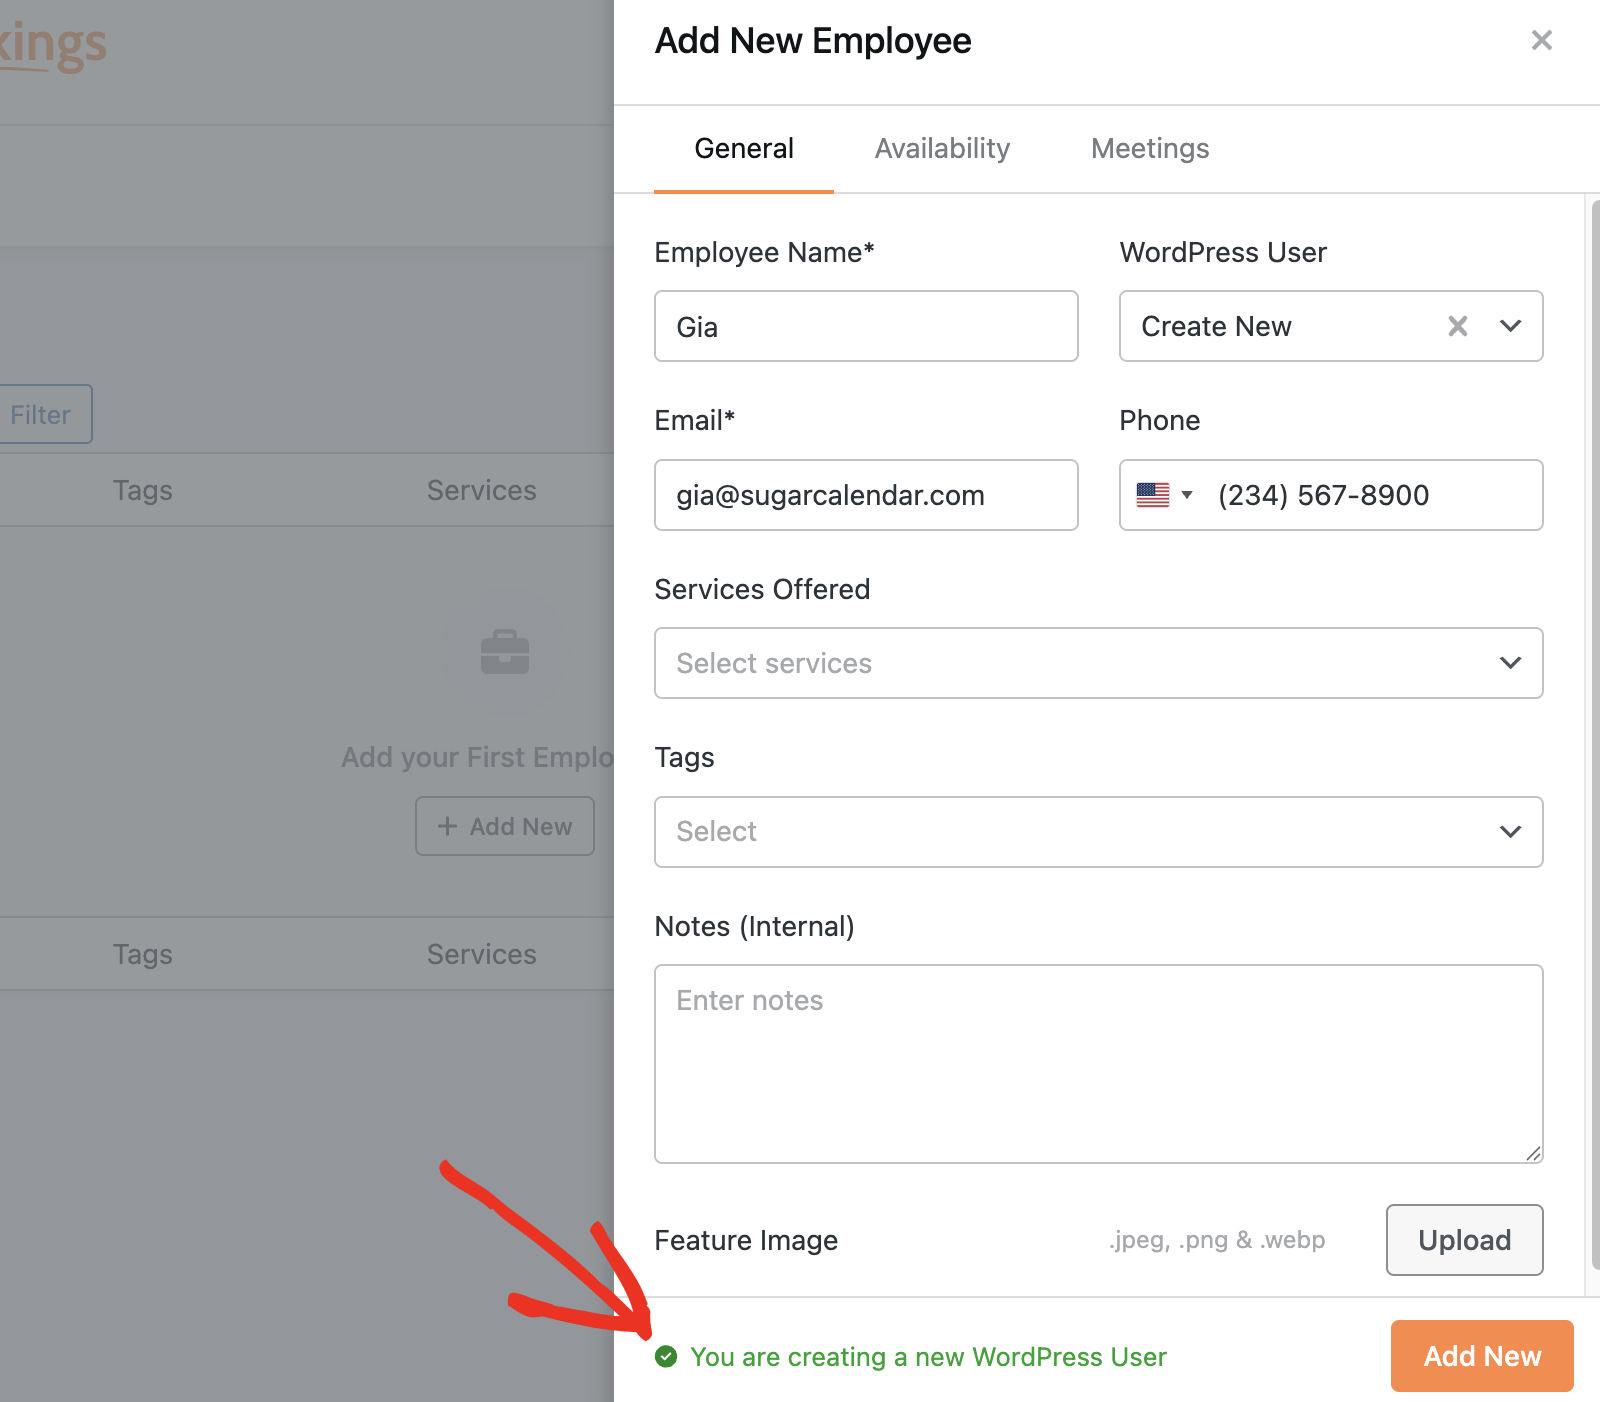Click the upper Services column header
Screen dimensions: 1600x1402
[482, 490]
